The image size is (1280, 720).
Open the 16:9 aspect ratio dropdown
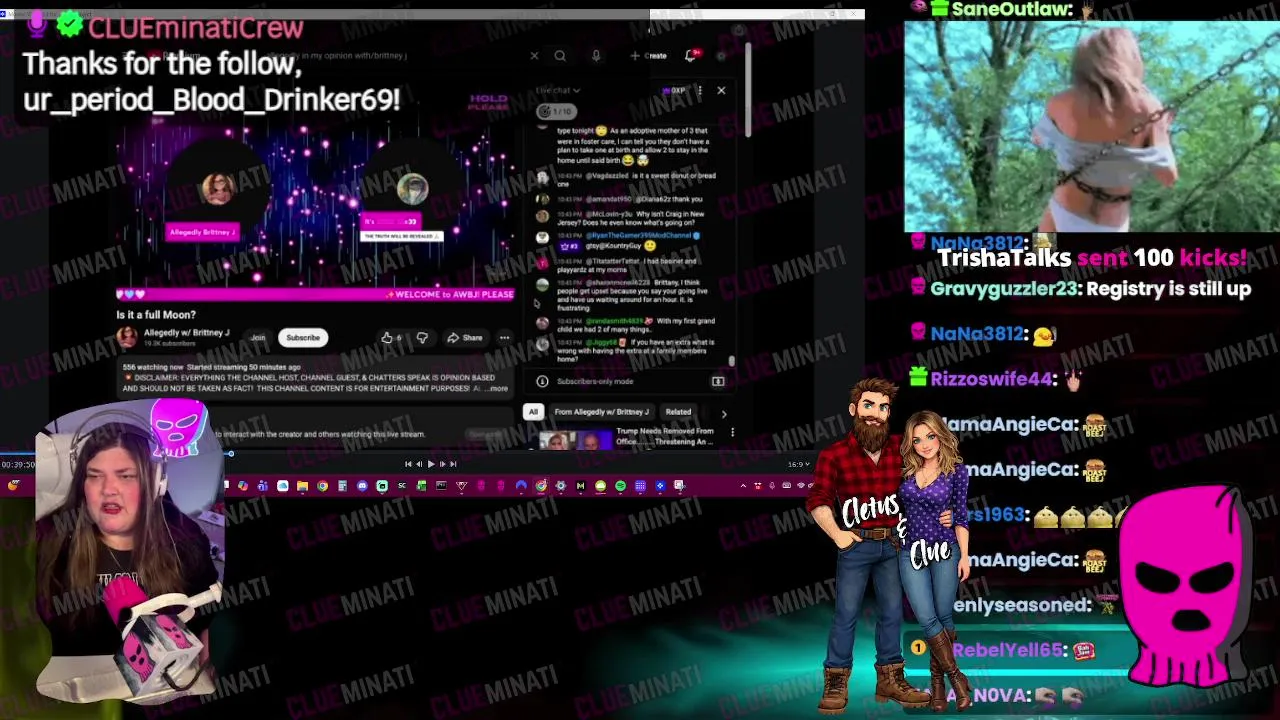coord(798,464)
